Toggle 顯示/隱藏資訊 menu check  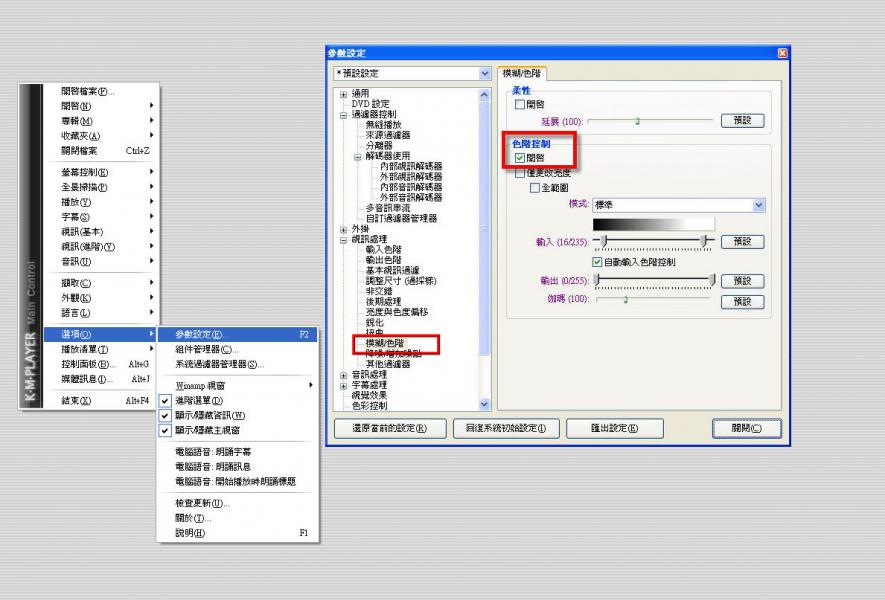pos(165,415)
